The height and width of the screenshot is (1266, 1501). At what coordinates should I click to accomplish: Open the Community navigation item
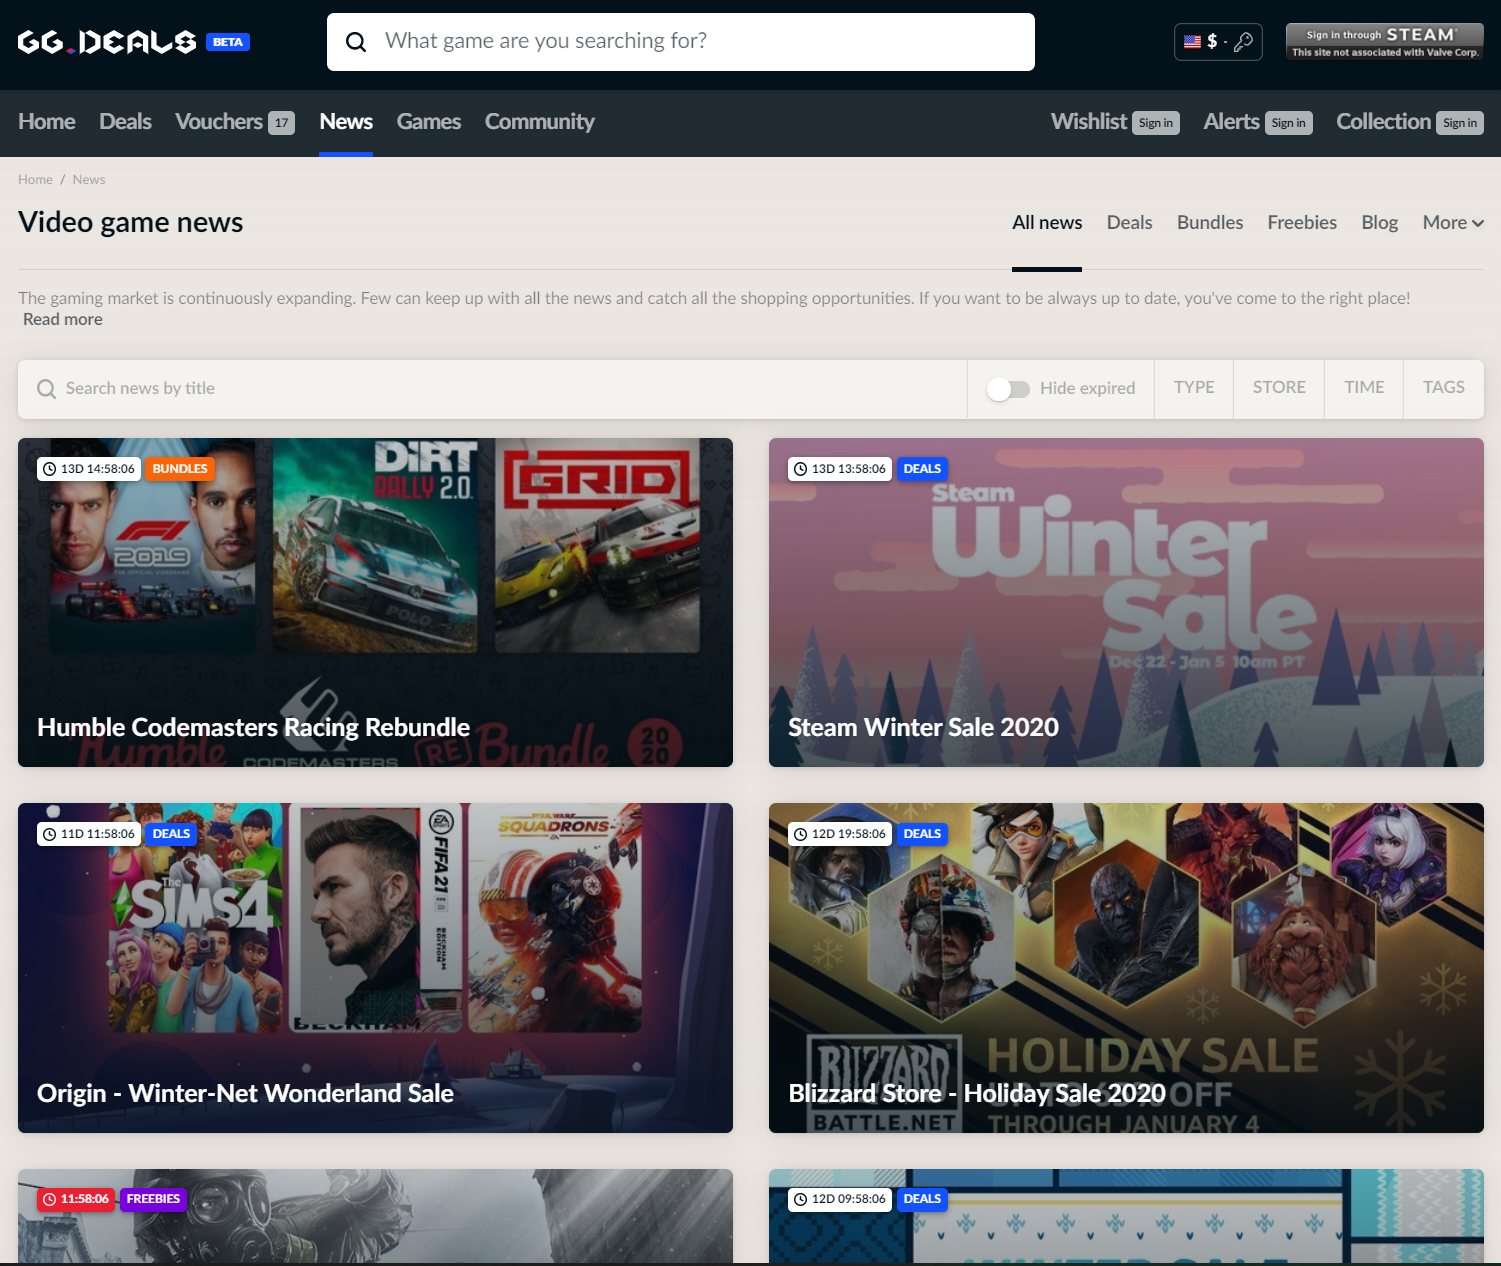[x=540, y=122]
